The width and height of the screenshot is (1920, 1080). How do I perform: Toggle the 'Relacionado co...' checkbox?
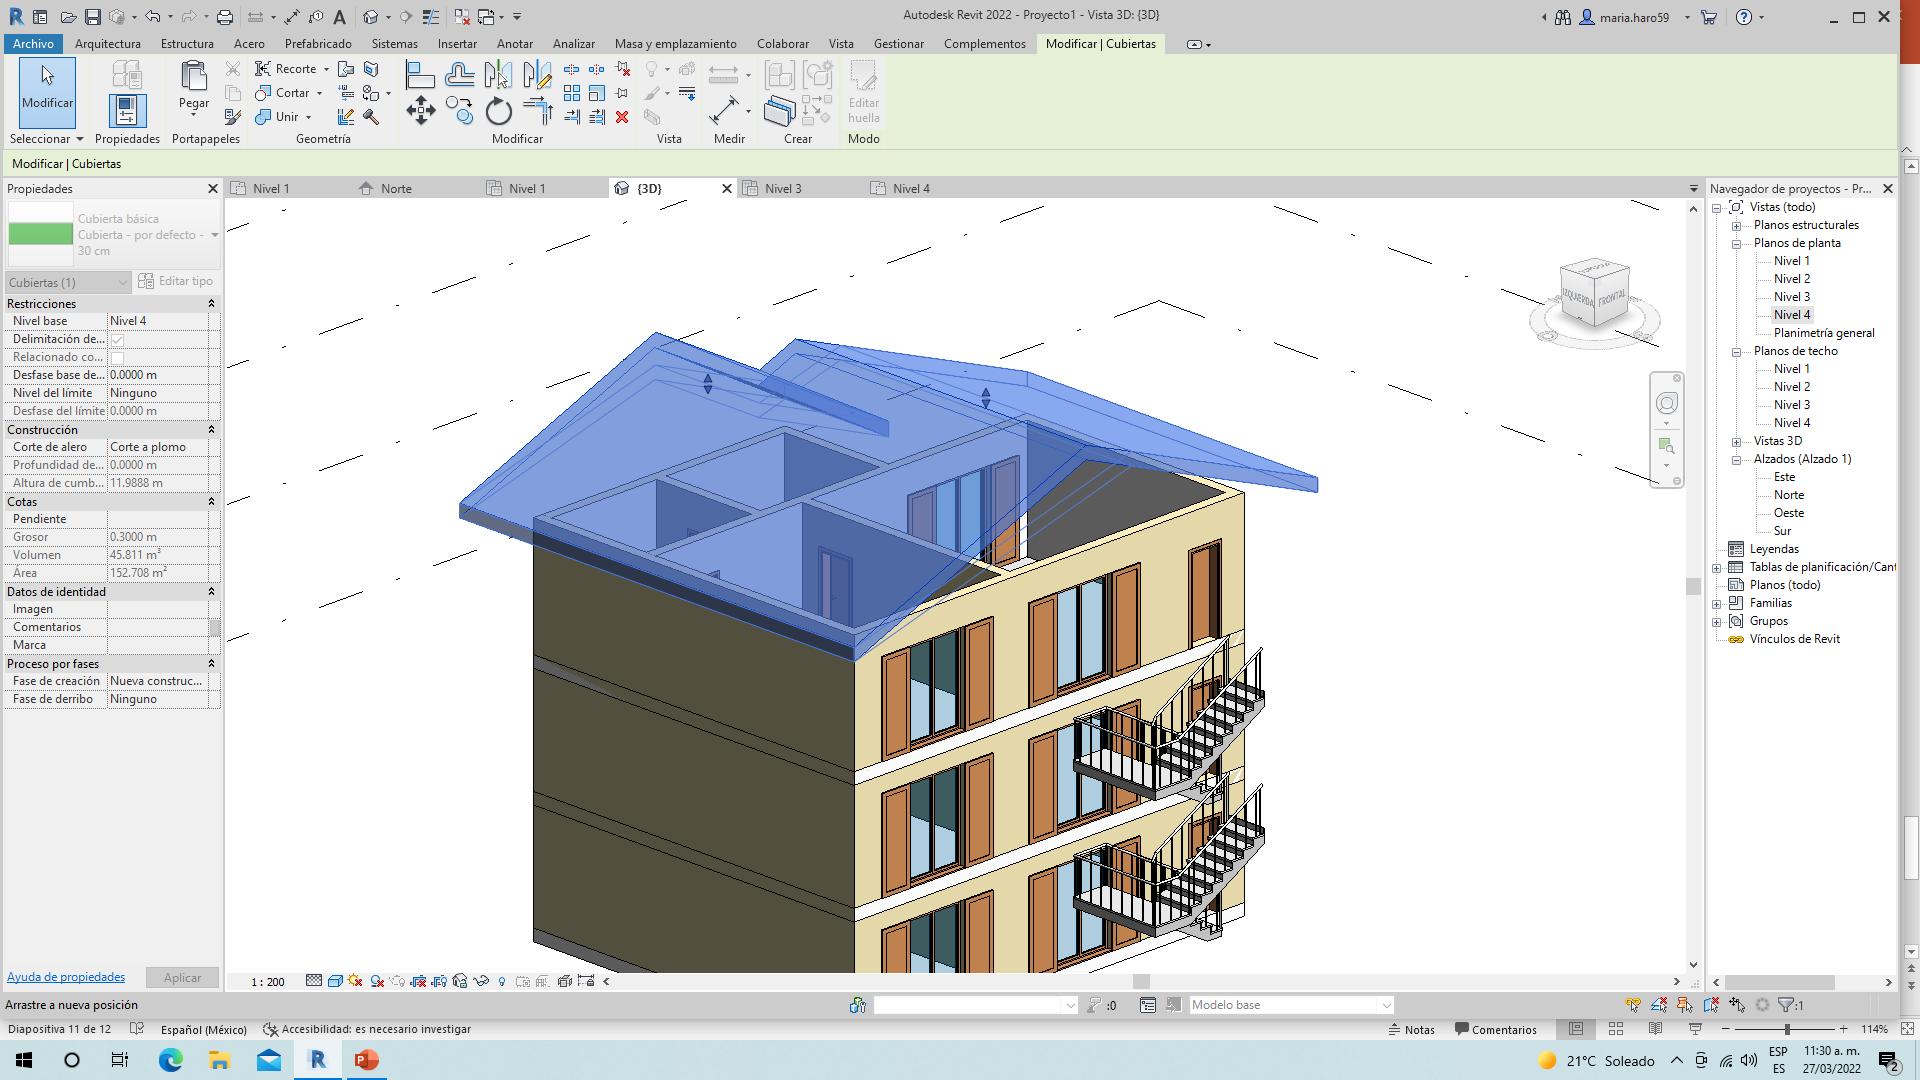(117, 358)
